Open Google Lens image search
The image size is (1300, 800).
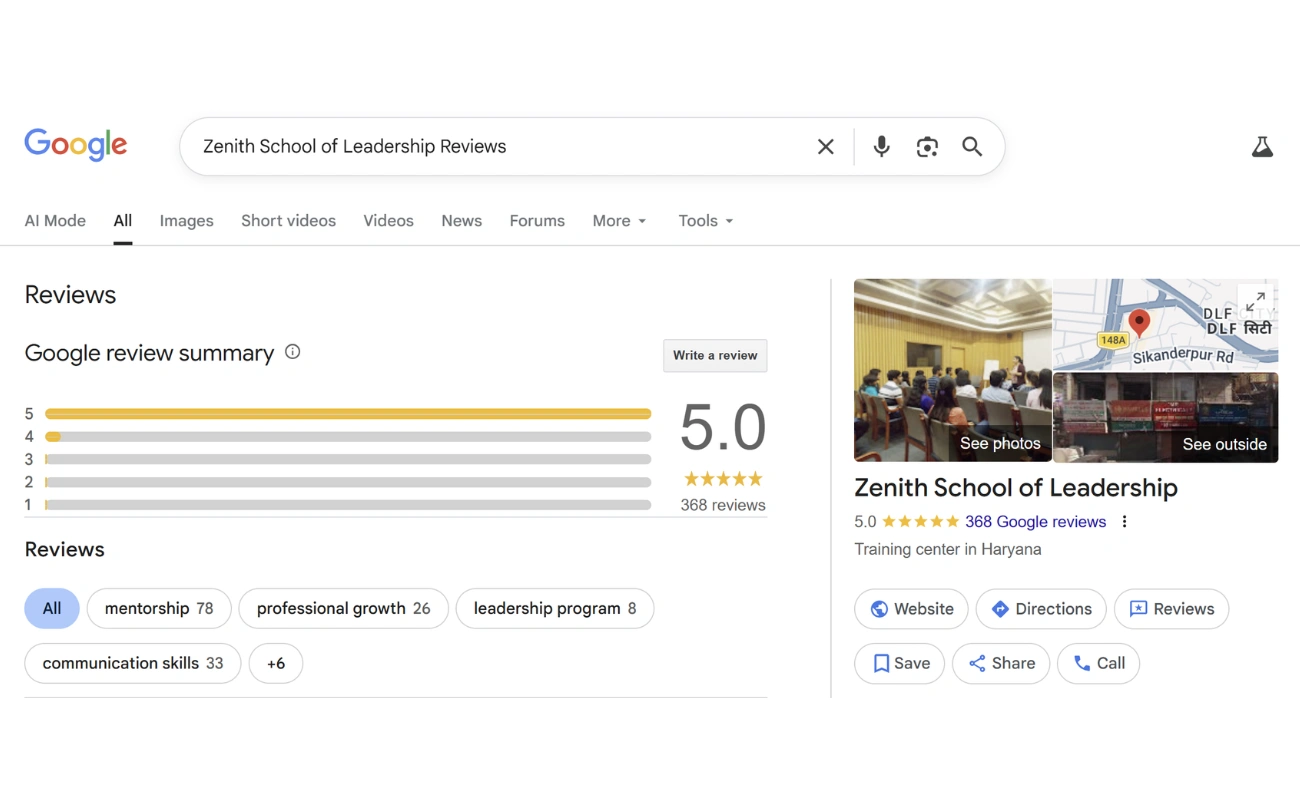point(927,147)
